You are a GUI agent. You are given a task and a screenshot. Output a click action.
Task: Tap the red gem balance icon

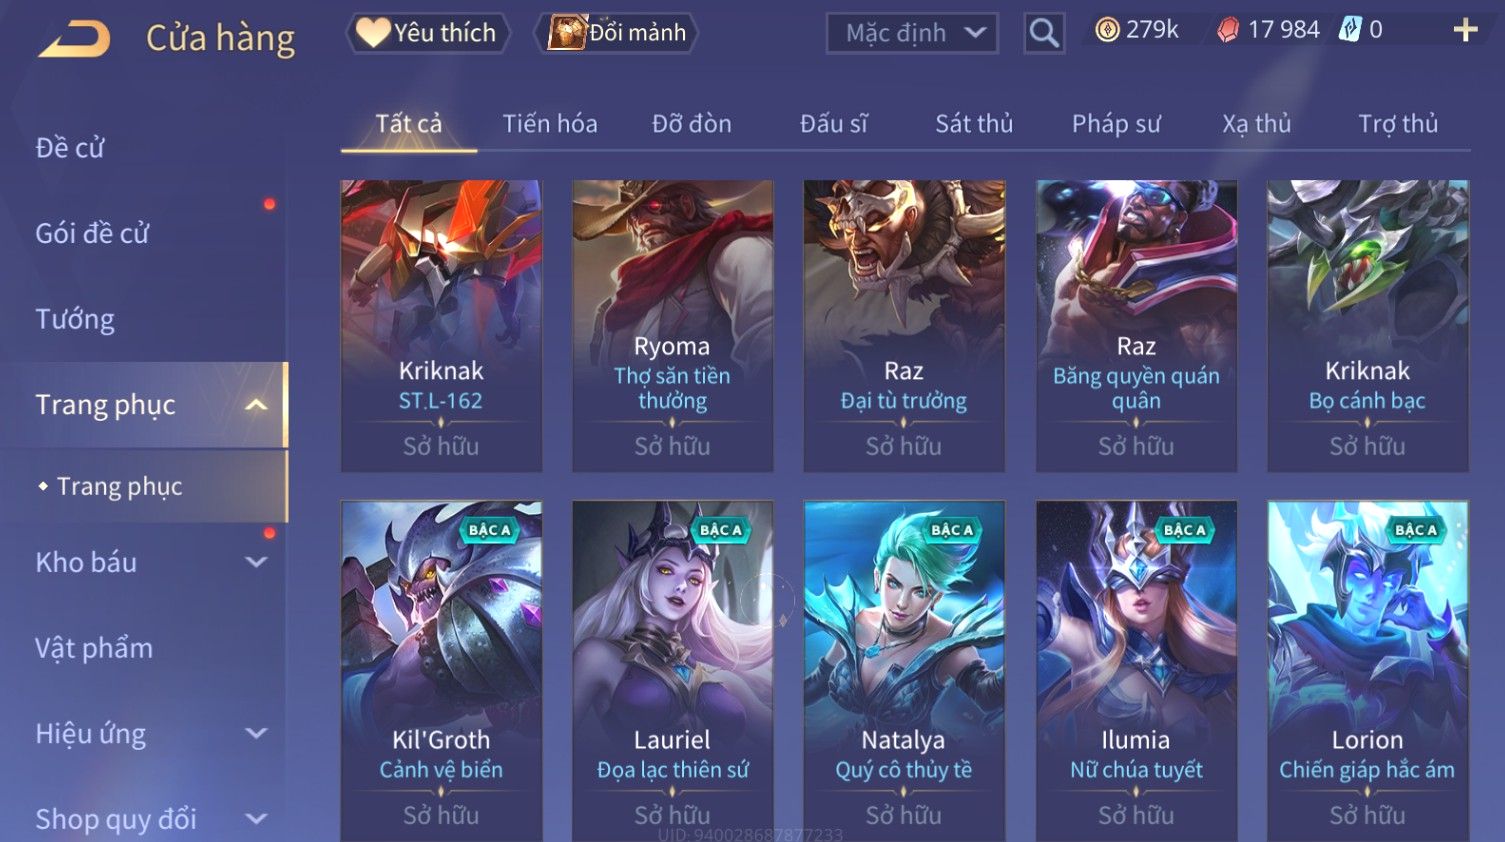click(x=1228, y=30)
